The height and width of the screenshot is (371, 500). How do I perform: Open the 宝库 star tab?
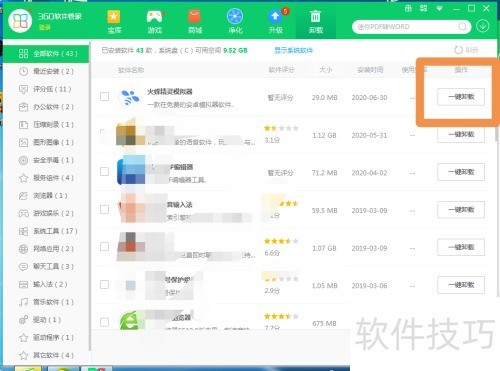click(114, 22)
